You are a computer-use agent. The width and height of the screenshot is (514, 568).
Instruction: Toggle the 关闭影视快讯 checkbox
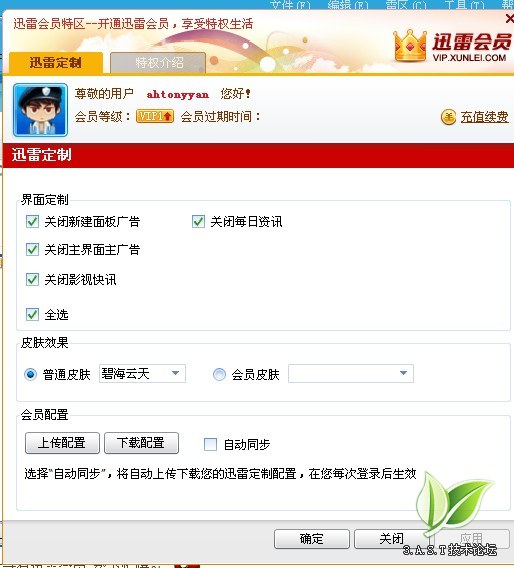coord(32,279)
